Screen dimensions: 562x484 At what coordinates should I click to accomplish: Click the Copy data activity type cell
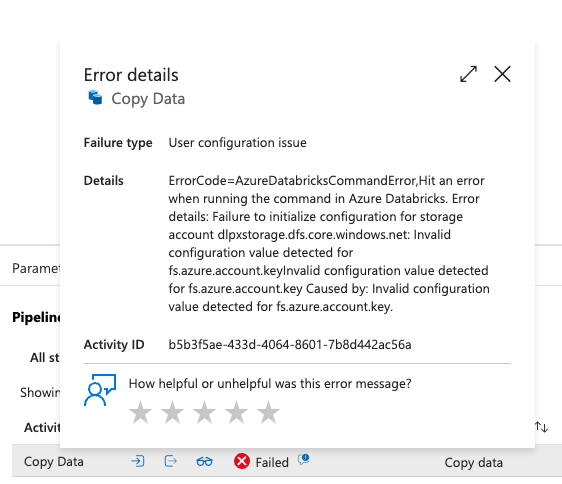(473, 462)
